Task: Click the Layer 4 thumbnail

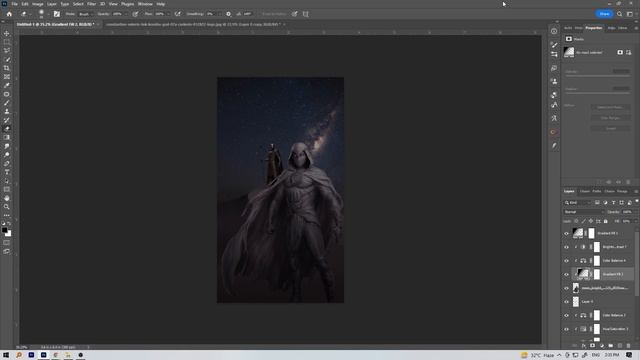Action: tap(576, 302)
